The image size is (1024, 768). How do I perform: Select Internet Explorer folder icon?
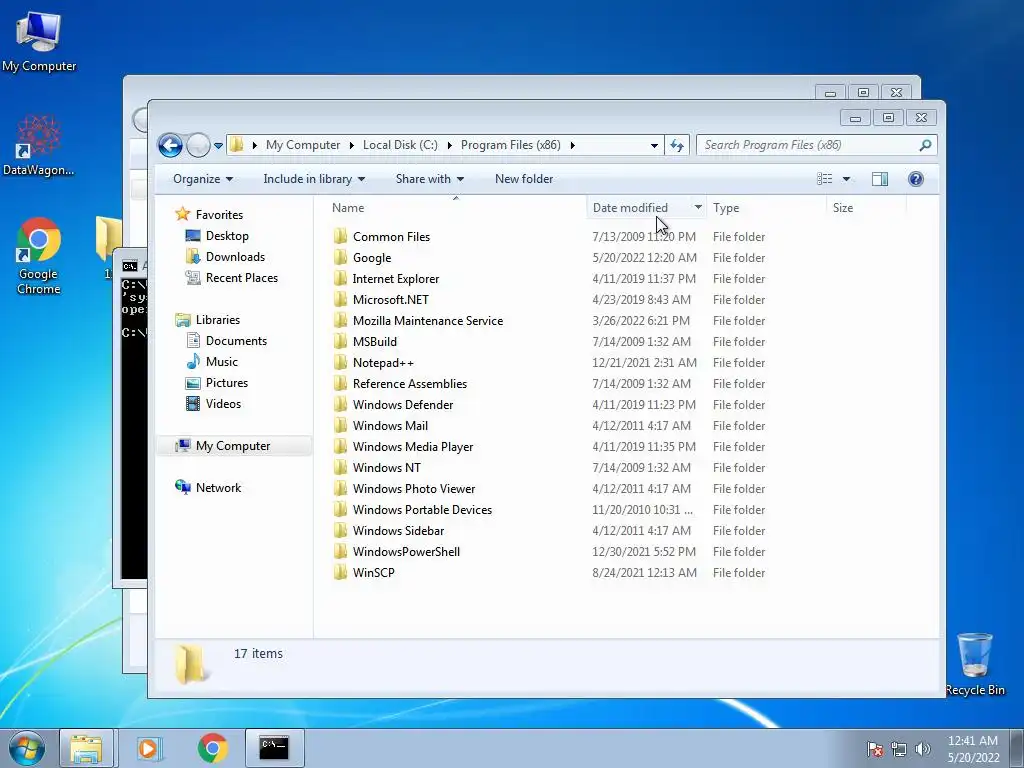(x=340, y=279)
